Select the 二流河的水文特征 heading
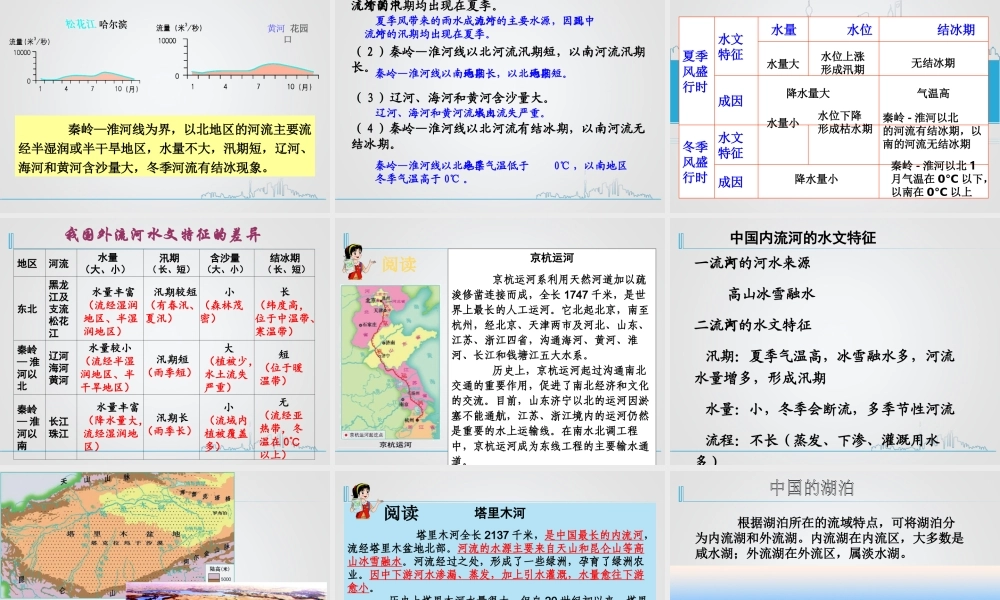The image size is (1000, 600). pos(753,325)
